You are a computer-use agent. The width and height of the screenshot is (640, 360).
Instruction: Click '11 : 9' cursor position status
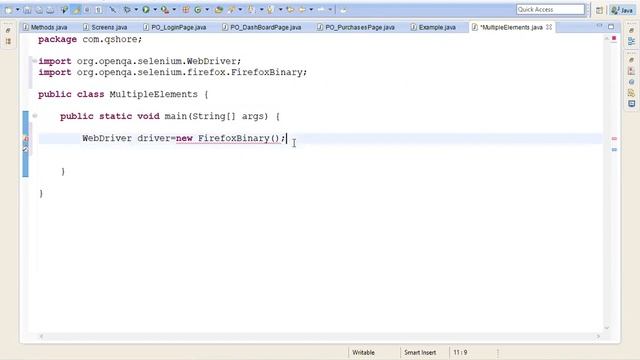460,352
